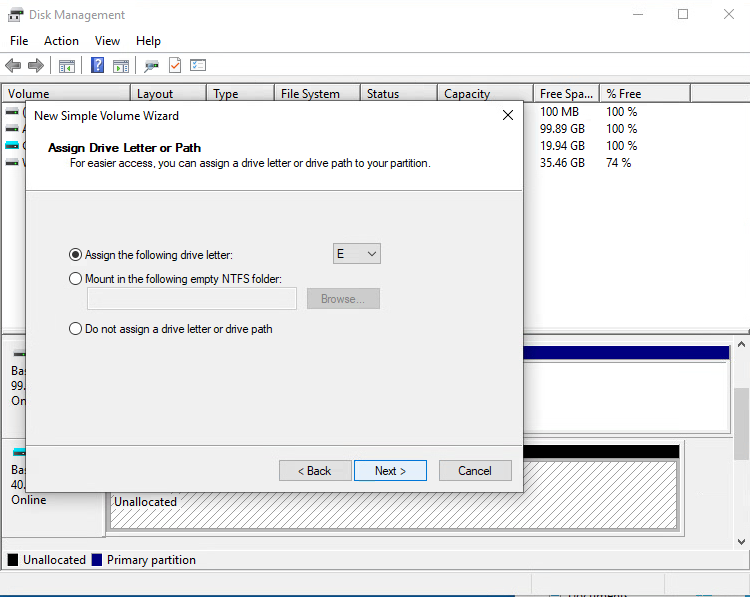Viewport: 750px width, 597px height.
Task: Open the drive letter E dropdown
Action: 357,254
